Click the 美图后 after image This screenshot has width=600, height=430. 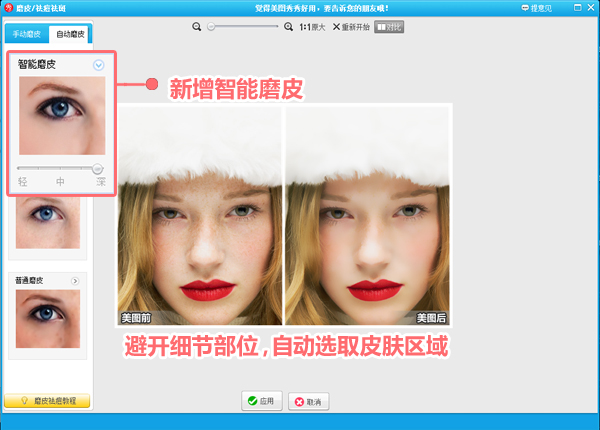pyautogui.click(x=367, y=216)
